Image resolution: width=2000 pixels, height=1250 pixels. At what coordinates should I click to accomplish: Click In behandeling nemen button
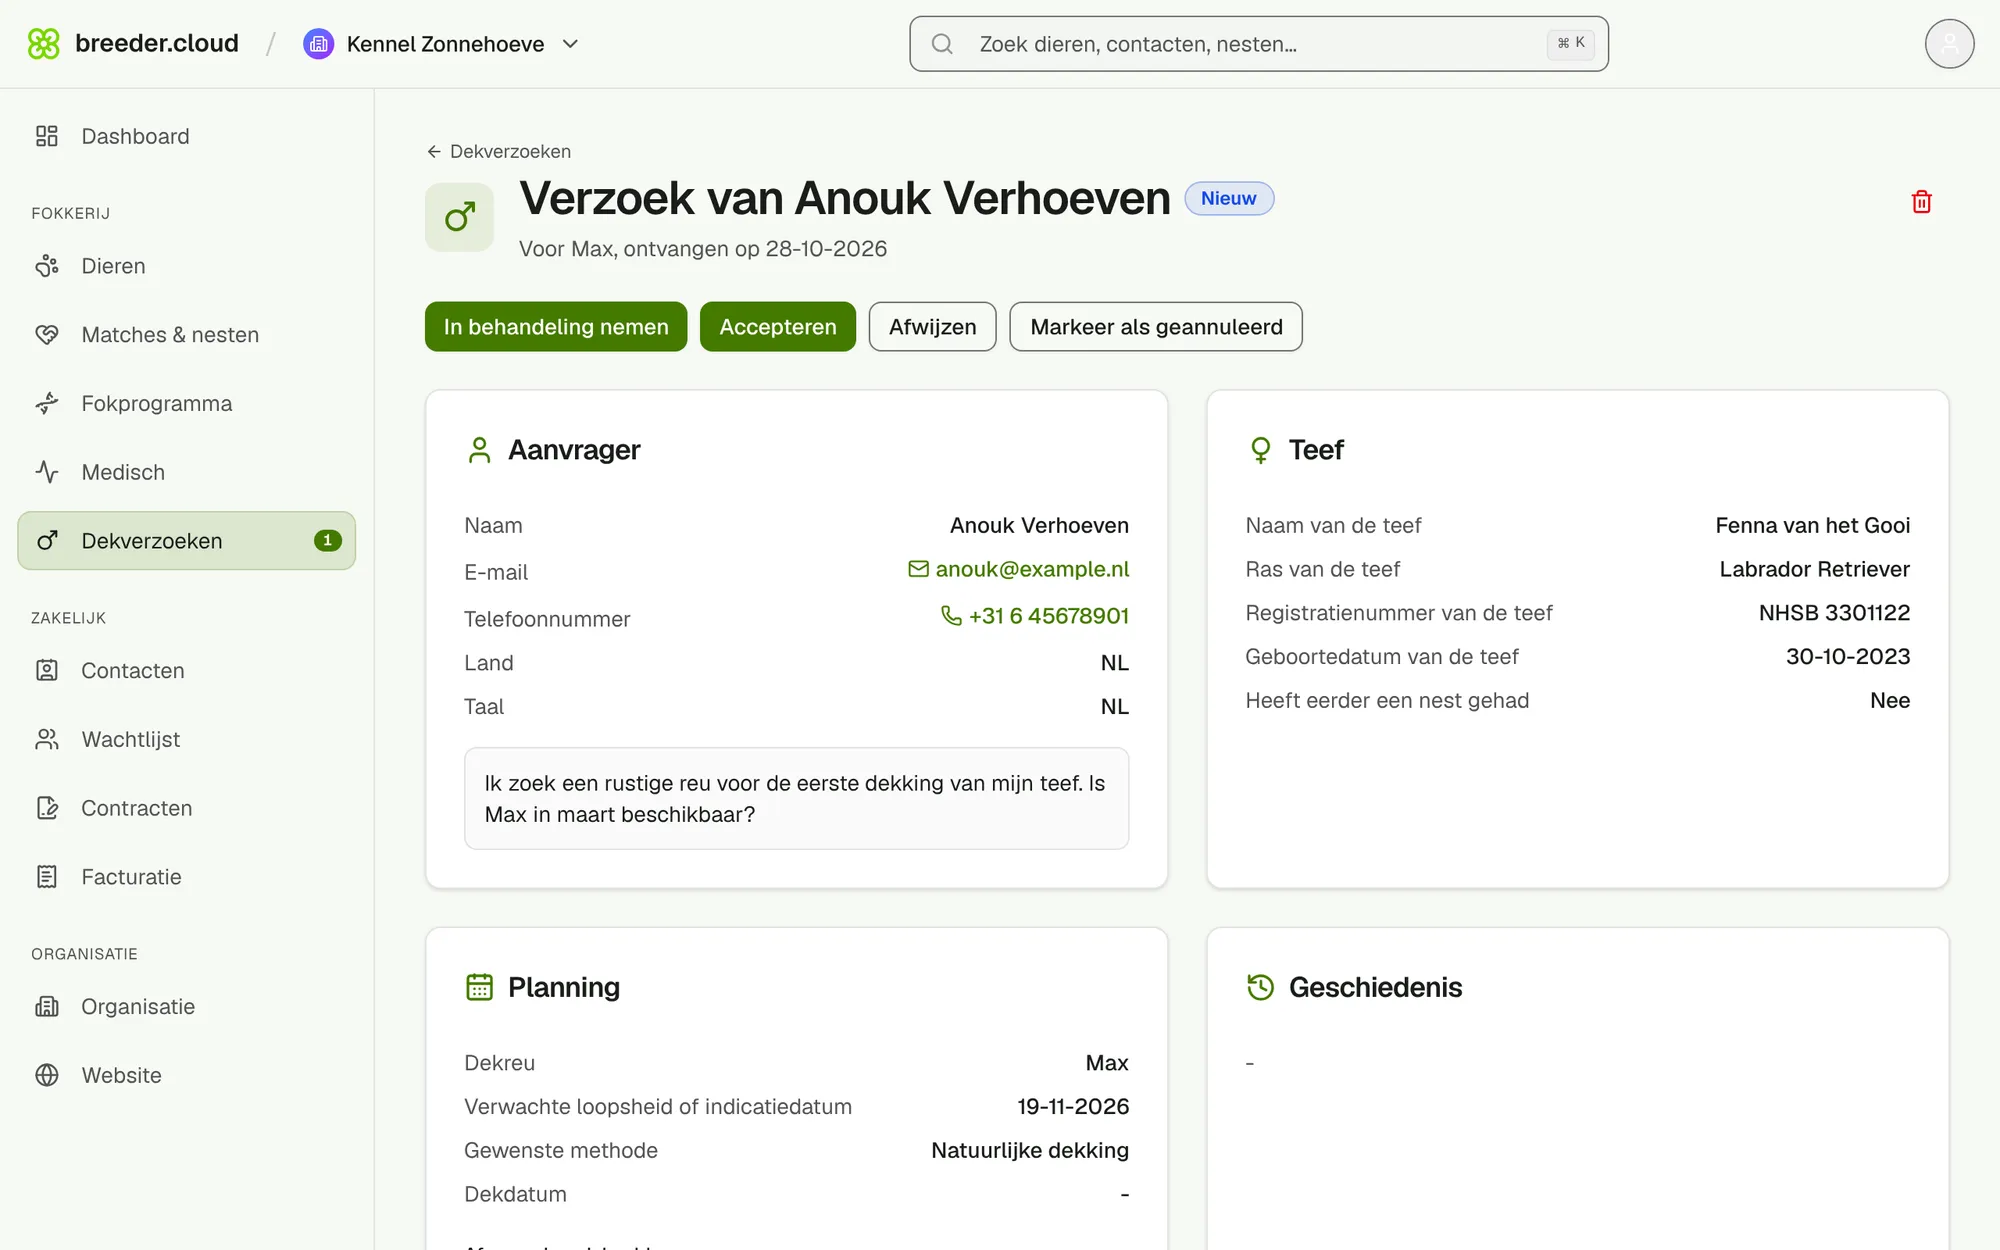(x=556, y=327)
